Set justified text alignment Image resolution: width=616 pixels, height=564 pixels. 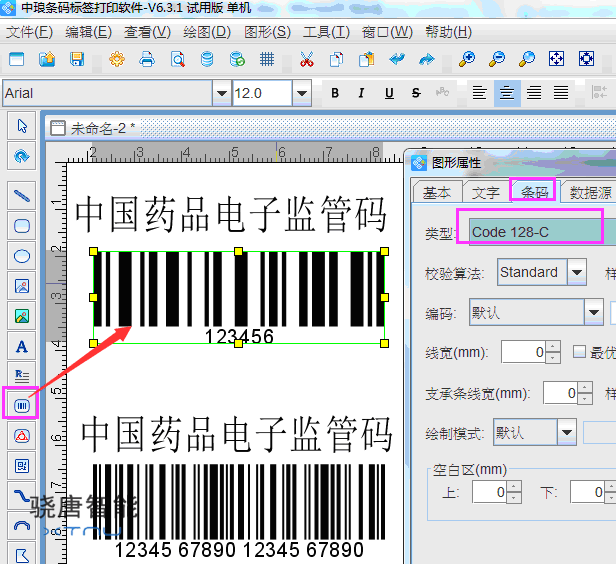coord(561,93)
